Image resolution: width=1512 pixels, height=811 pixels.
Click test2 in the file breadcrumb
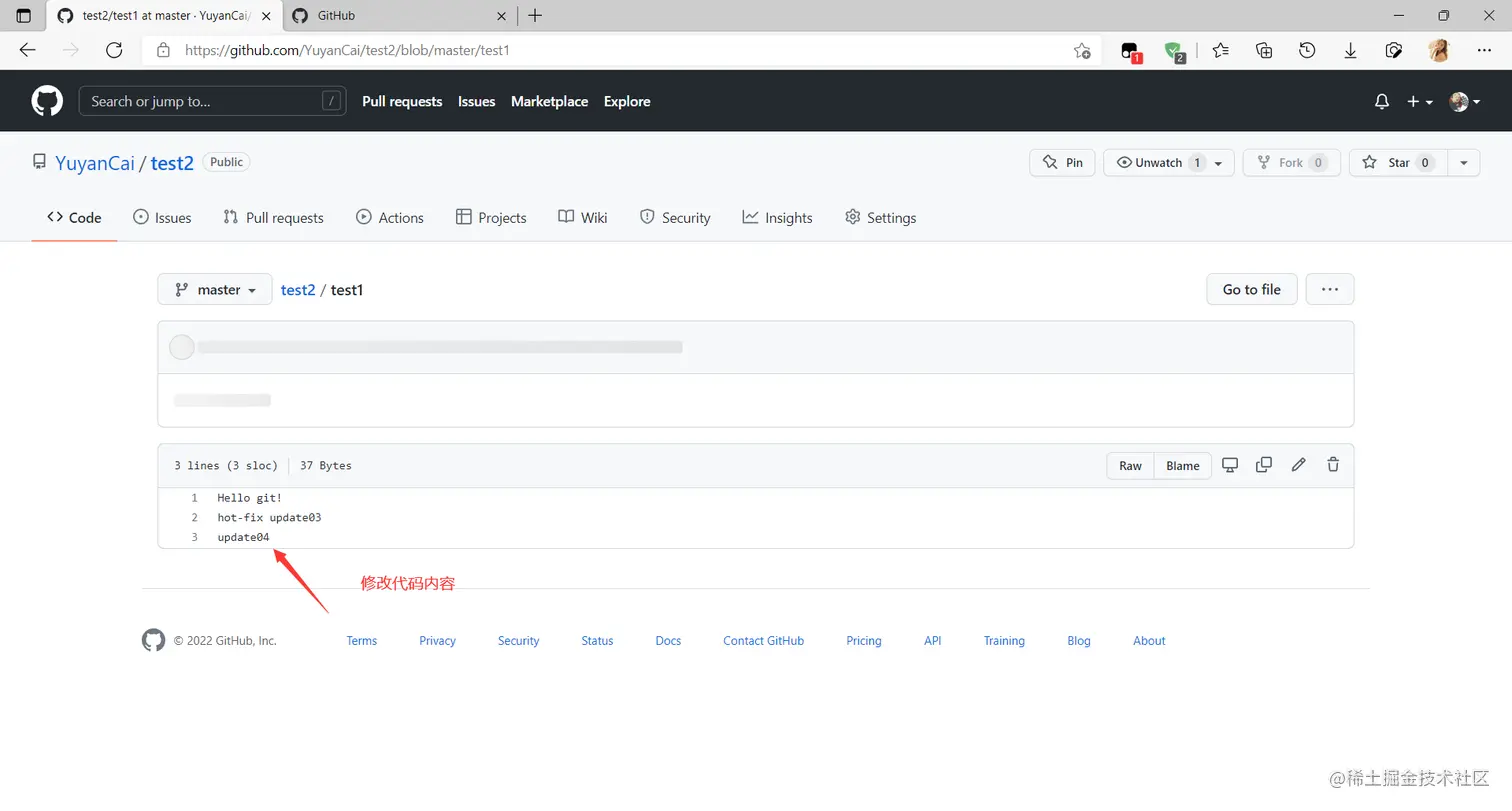(x=298, y=290)
